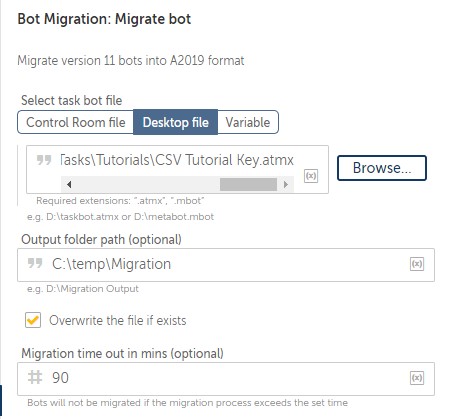This screenshot has width=450, height=419.
Task: Click the quotation mark icon in Output folder field
Action: 35,263
